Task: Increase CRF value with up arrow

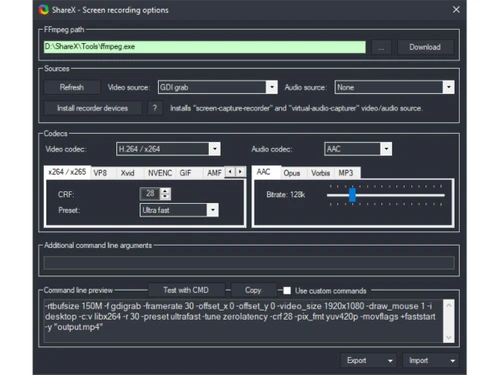Action: click(x=165, y=191)
